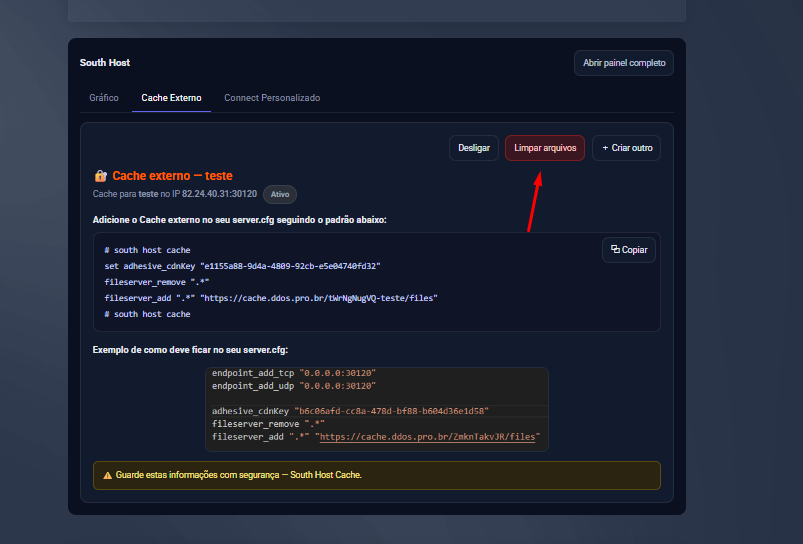
Task: Click the lock icon beside Cache externo
Action: point(100,176)
